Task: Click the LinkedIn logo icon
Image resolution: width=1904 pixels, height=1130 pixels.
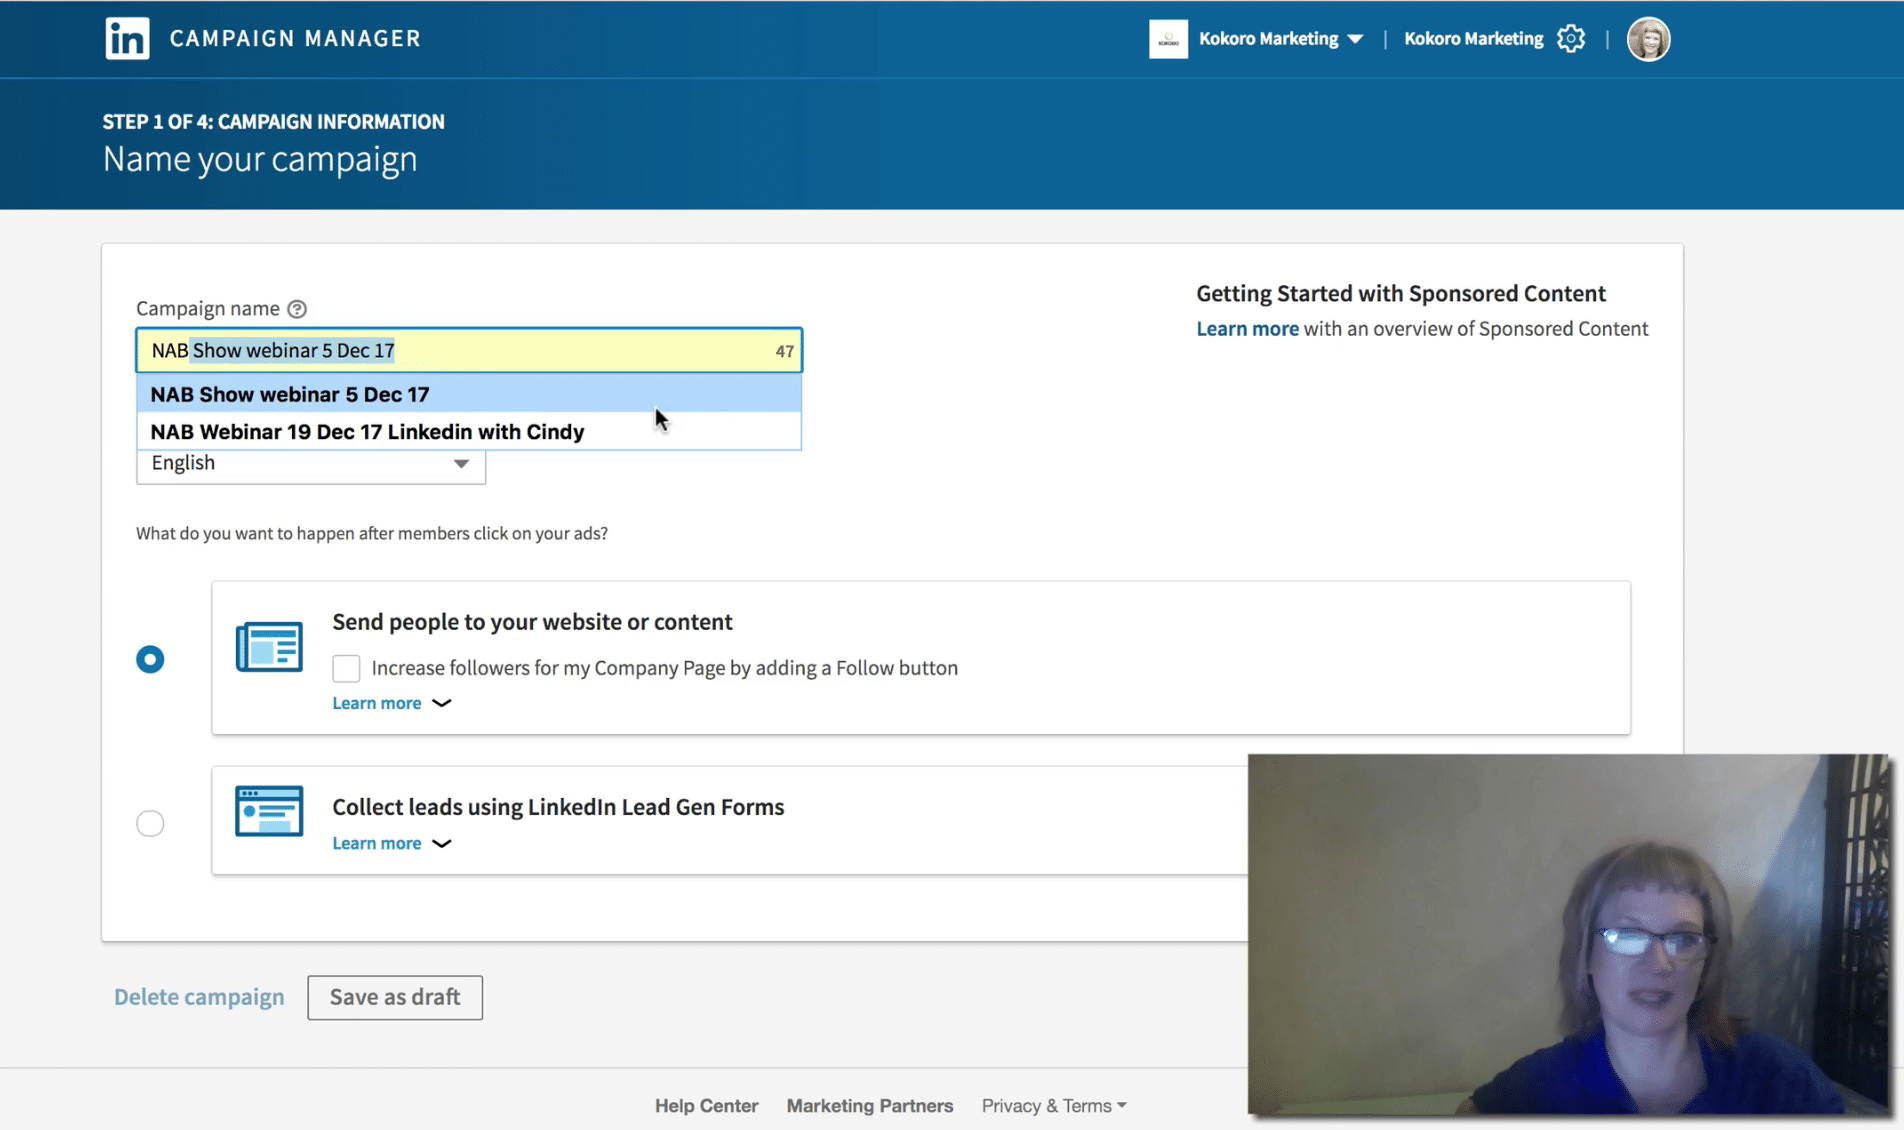Action: tap(127, 38)
